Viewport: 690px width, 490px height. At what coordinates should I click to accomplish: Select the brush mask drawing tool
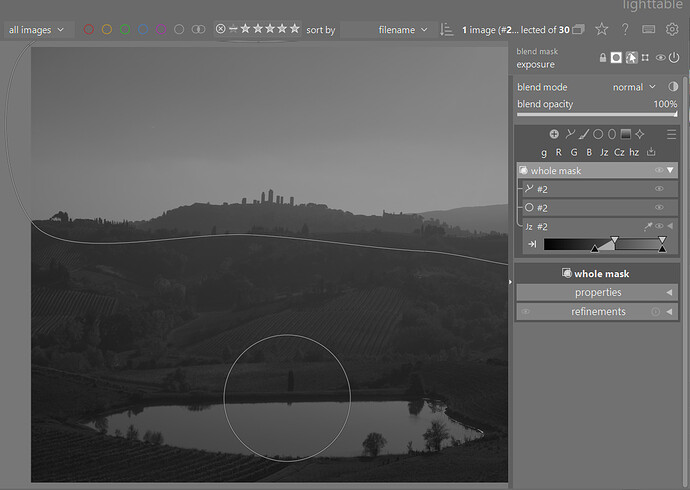(584, 134)
